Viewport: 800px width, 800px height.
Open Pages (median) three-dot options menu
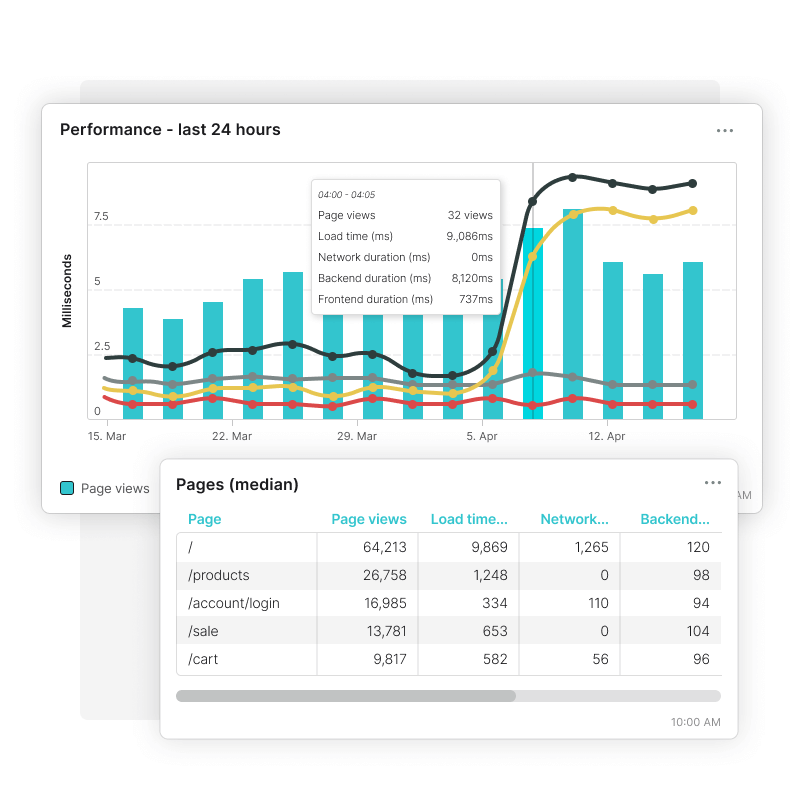click(x=712, y=483)
